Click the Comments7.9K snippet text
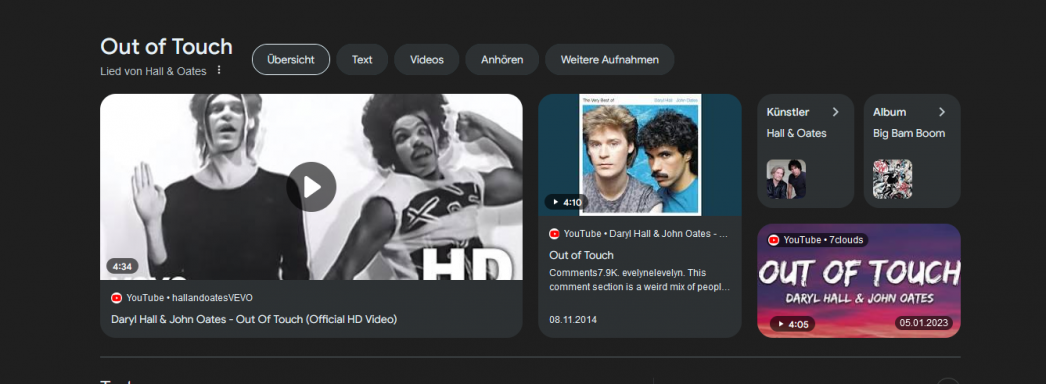This screenshot has height=384, width=1046. pos(640,280)
